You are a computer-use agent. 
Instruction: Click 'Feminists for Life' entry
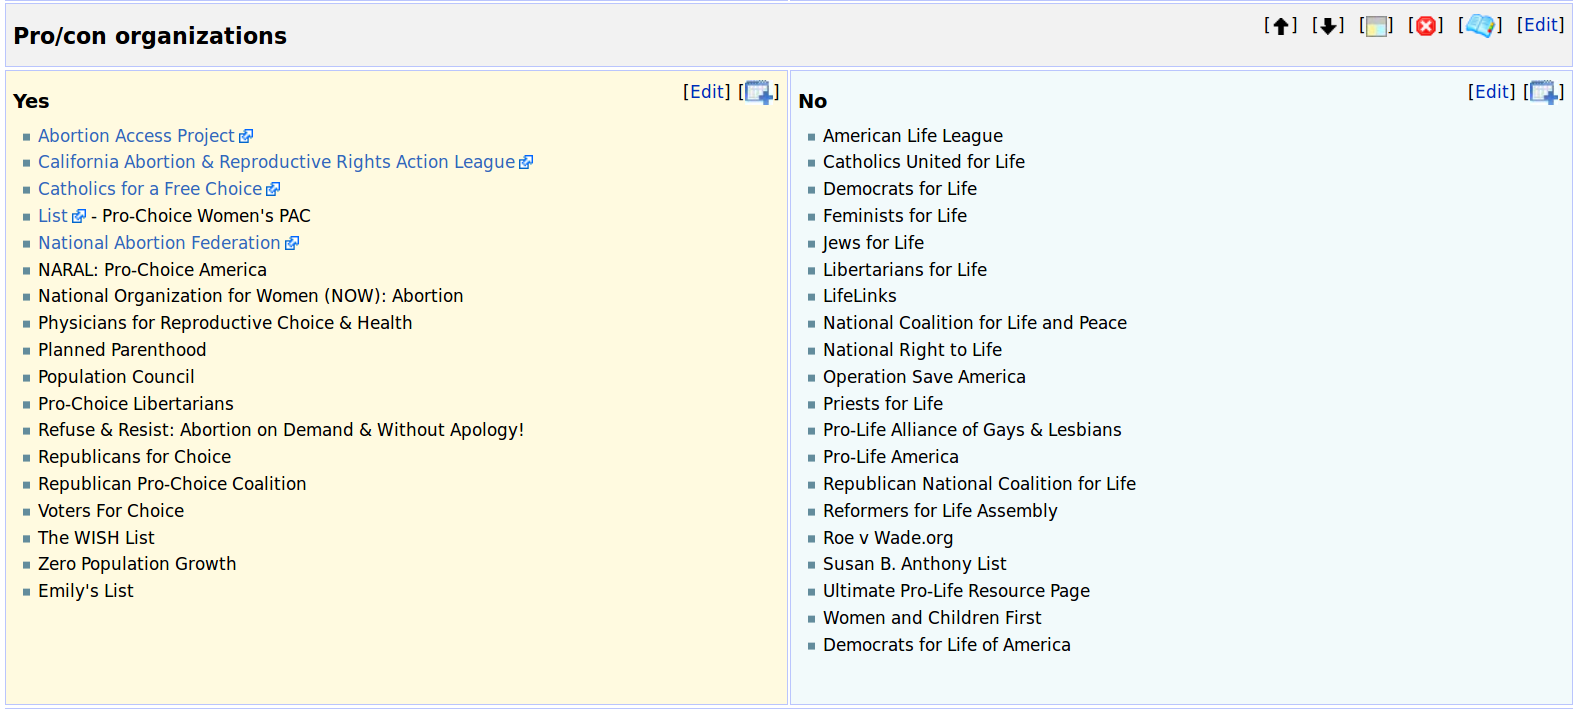click(895, 216)
